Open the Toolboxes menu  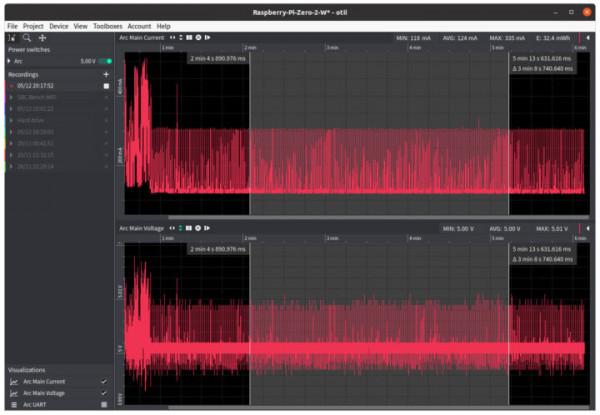click(107, 26)
